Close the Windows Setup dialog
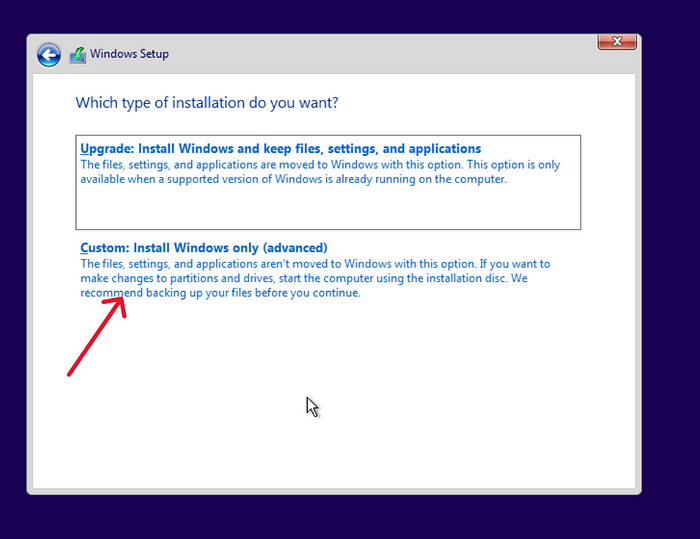This screenshot has width=700, height=539. pos(617,42)
